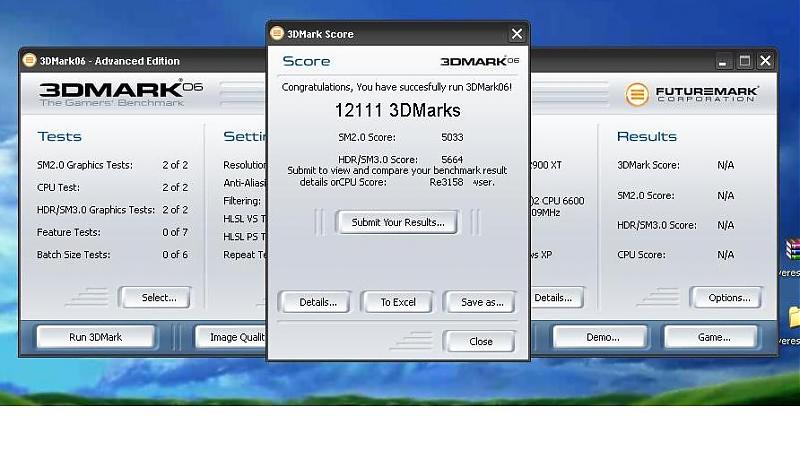Close the 3DMark06 main window

coord(765,61)
